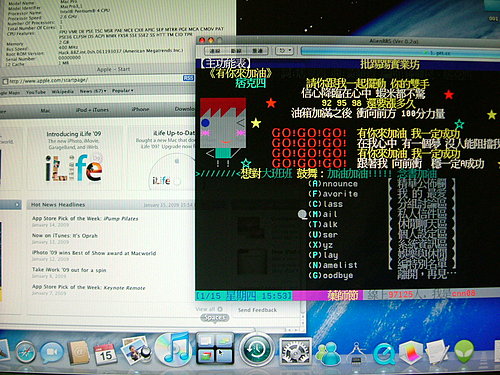Viewport: 500px width, 375px height.
Task: Open Now on iTunes: It's Oprah headline
Action: click(x=65, y=236)
